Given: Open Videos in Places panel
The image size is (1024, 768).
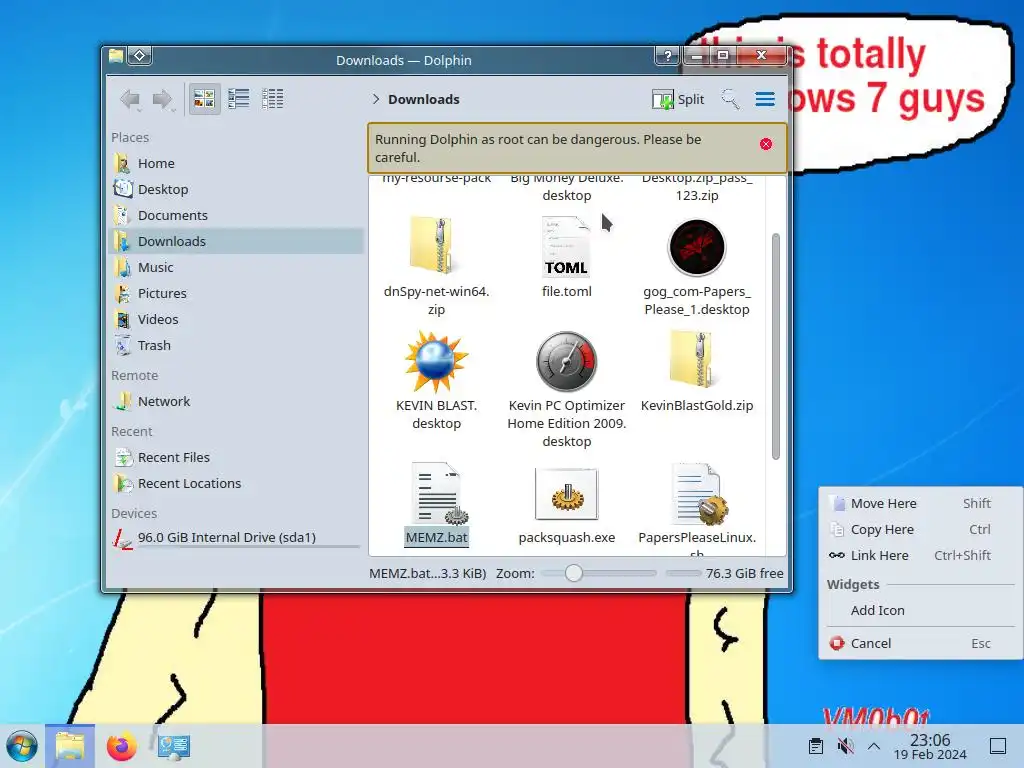Looking at the screenshot, I should click(x=236, y=319).
